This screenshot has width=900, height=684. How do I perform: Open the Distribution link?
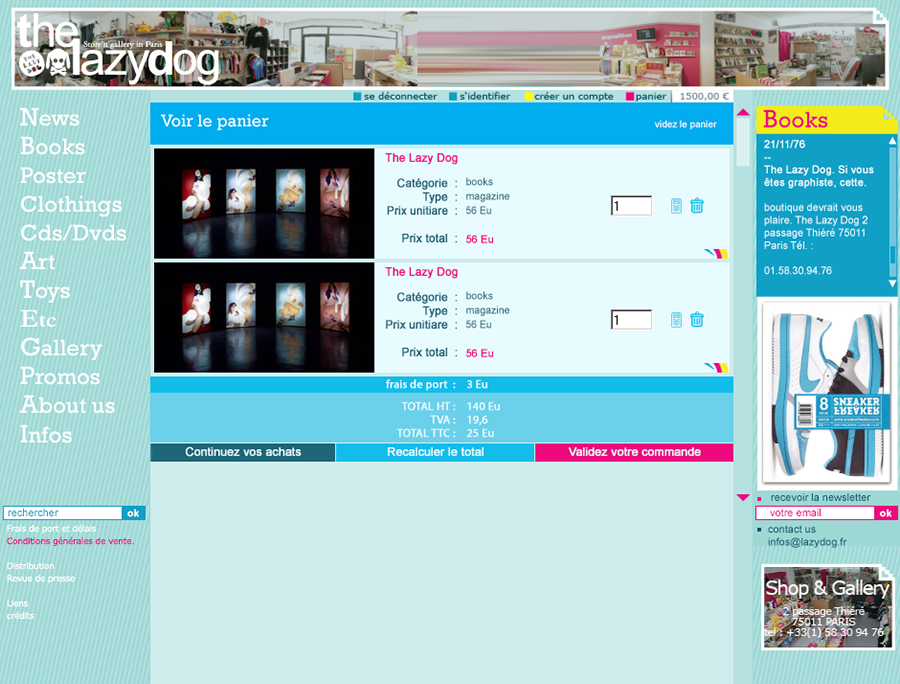pos(30,566)
